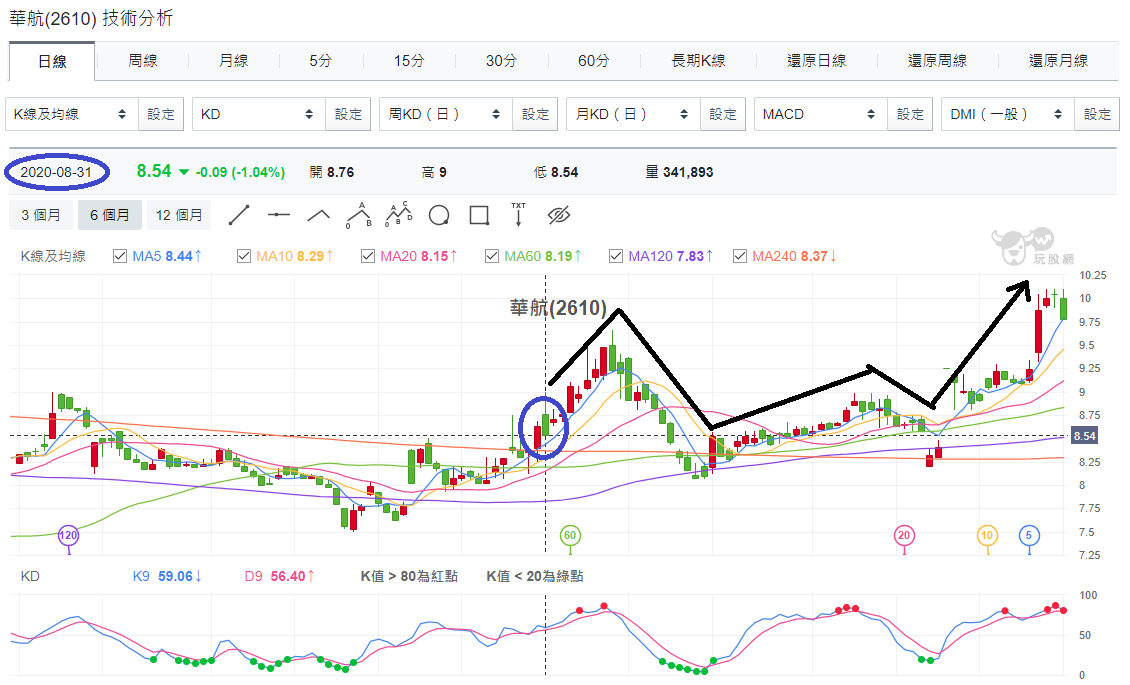1130x685 pixels.
Task: Select the 12 個月 range button
Action: (179, 215)
